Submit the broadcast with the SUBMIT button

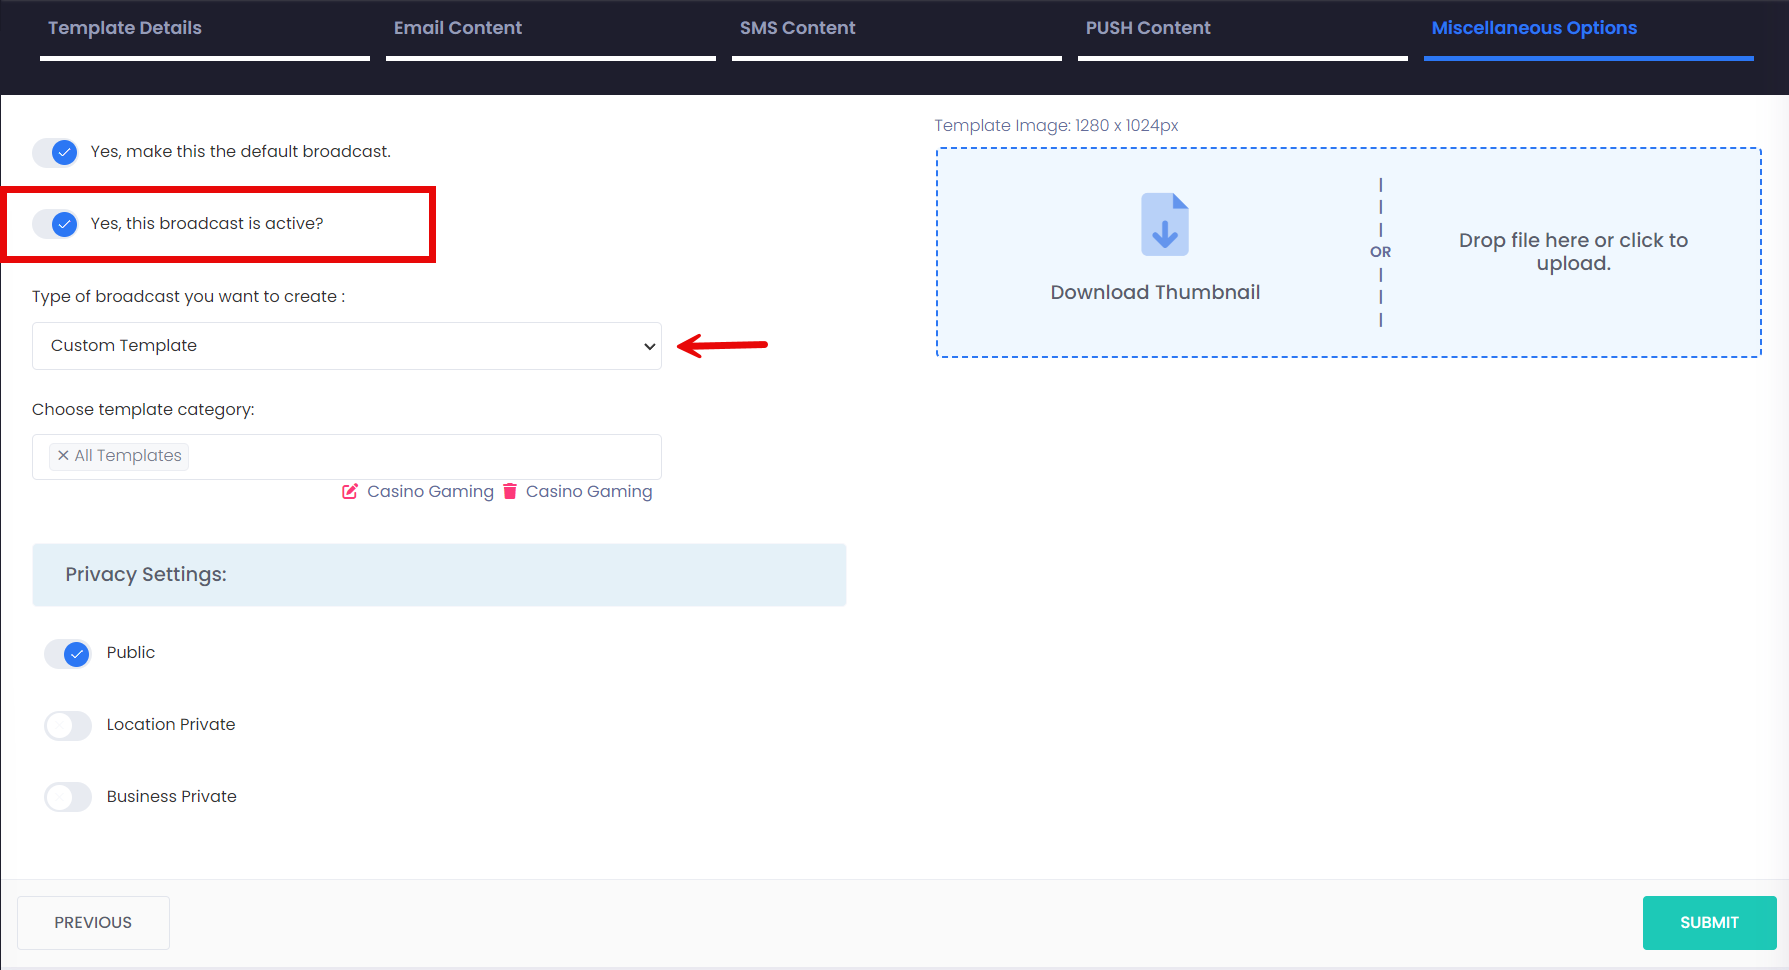[1709, 923]
